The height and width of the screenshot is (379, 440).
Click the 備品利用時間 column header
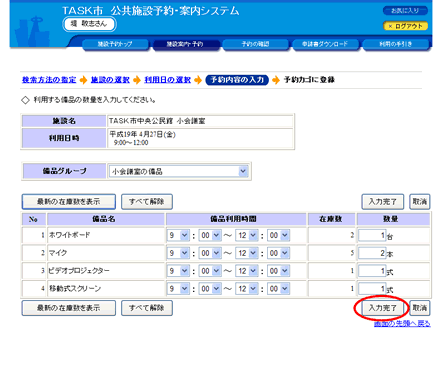pos(236,219)
